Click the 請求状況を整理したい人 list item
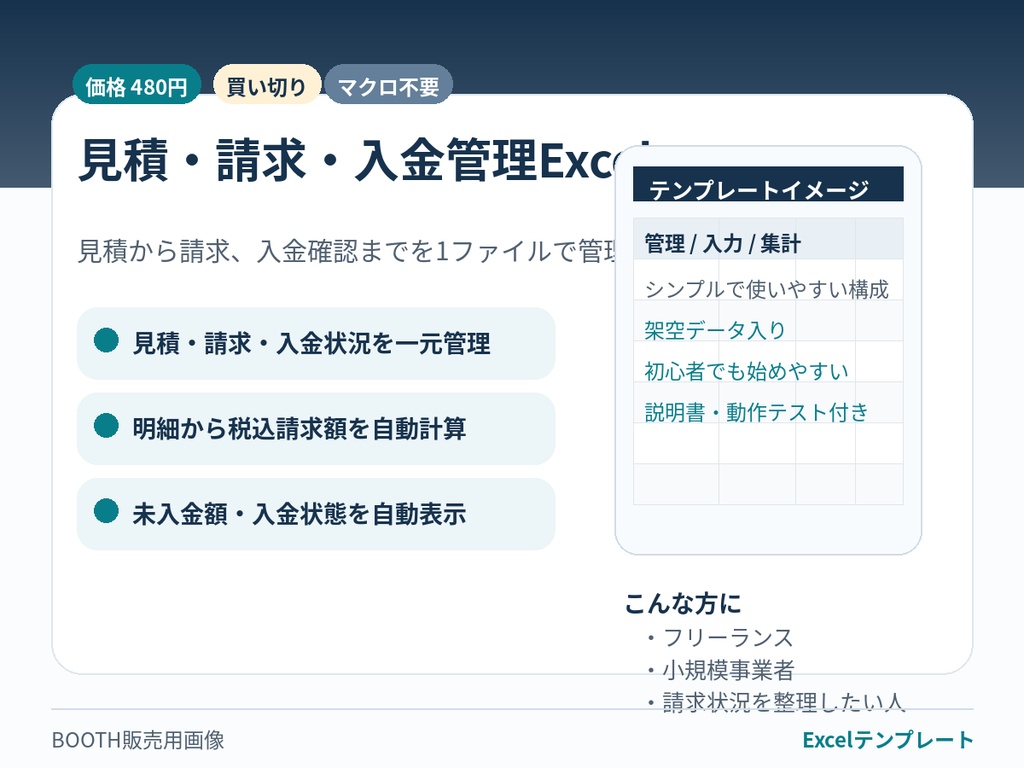Viewport: 1024px width, 768px height. point(775,702)
